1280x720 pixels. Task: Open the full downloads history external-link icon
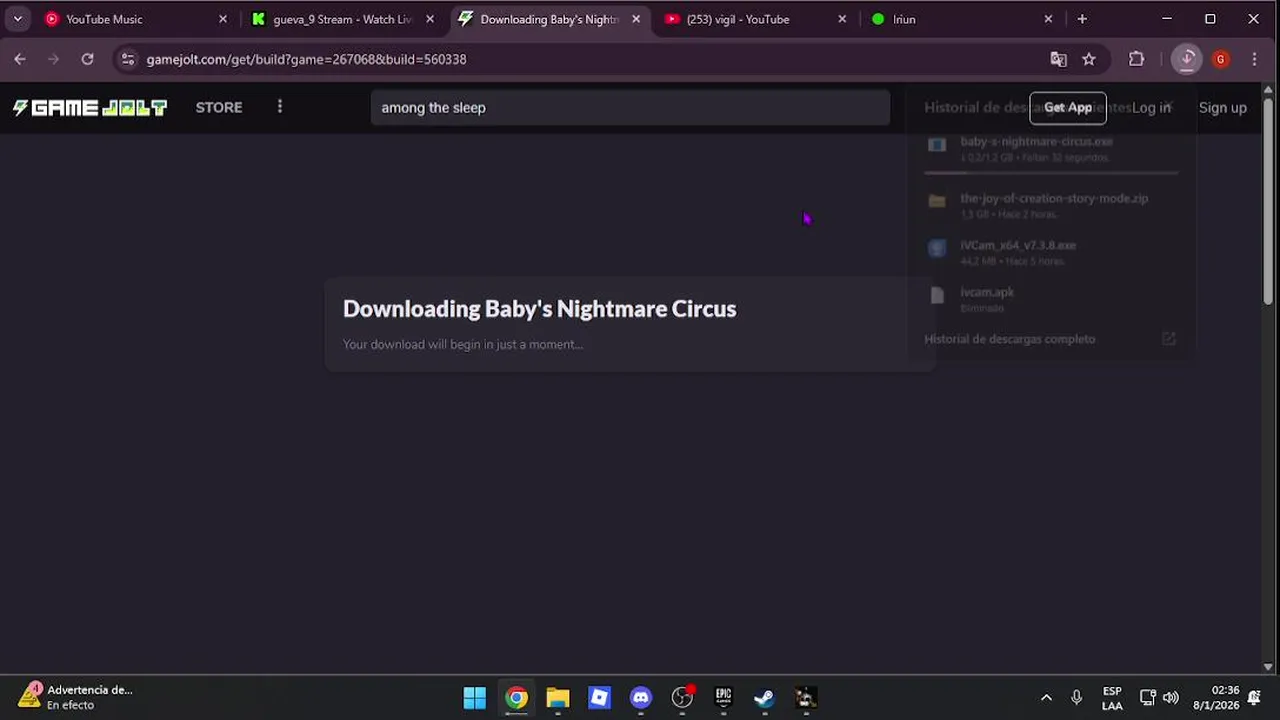tap(1168, 339)
